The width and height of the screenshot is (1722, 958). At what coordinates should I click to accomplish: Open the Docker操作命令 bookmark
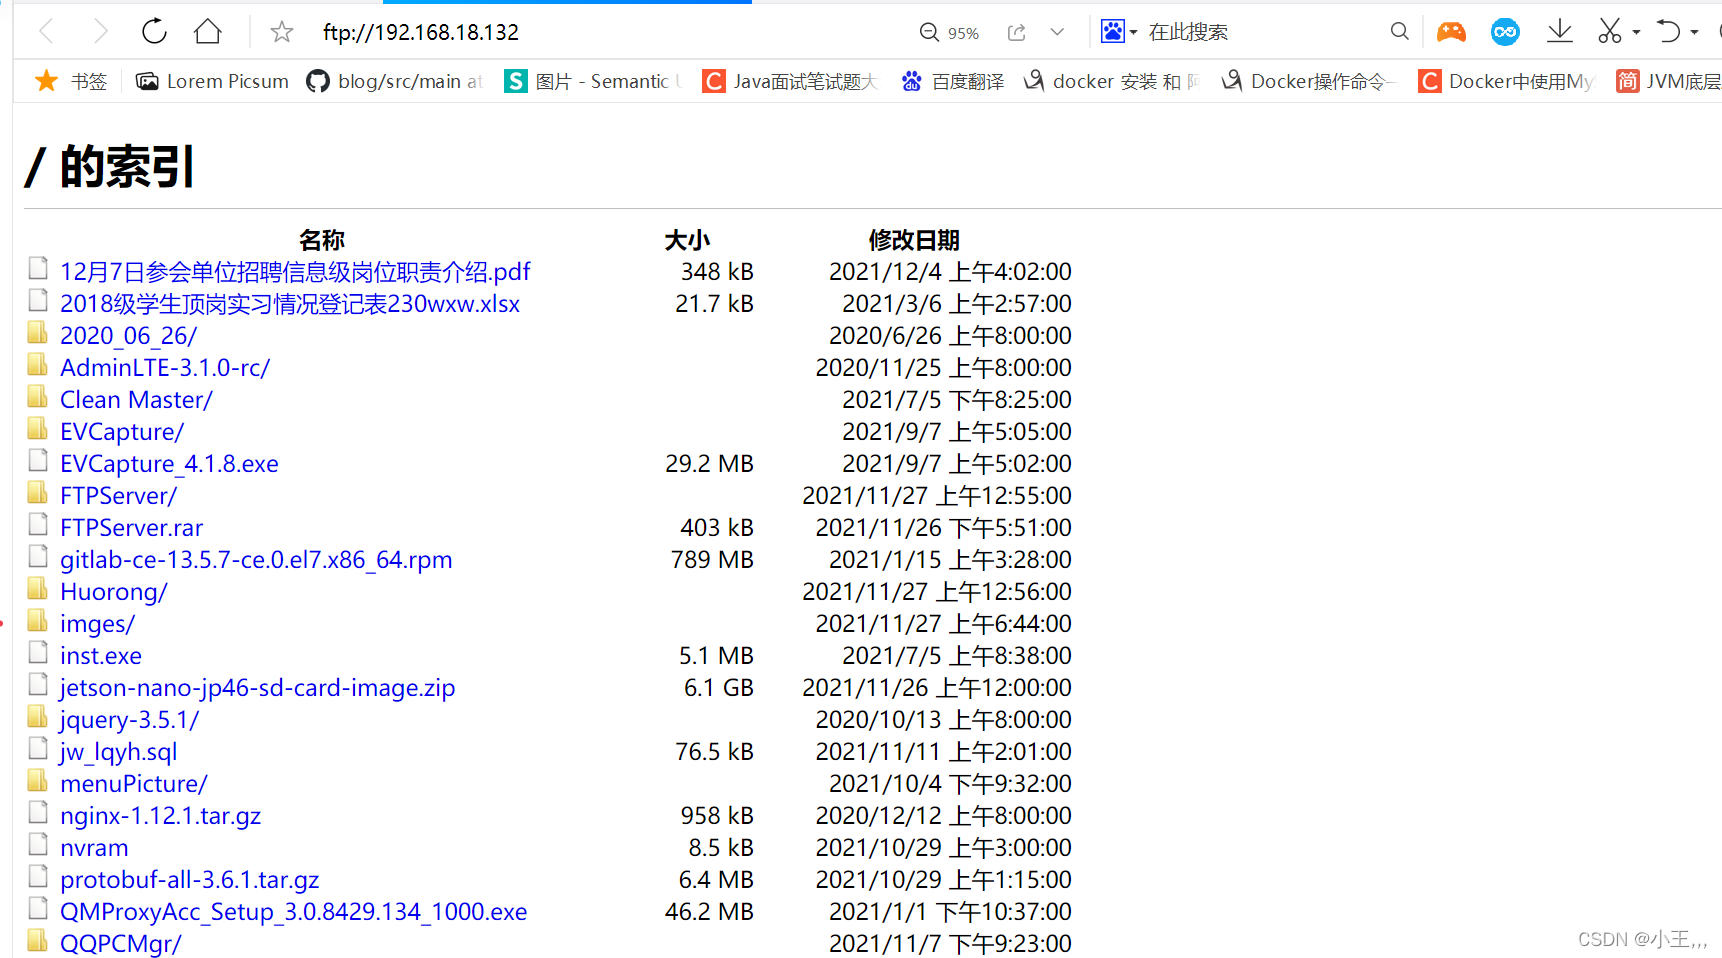pos(1307,81)
